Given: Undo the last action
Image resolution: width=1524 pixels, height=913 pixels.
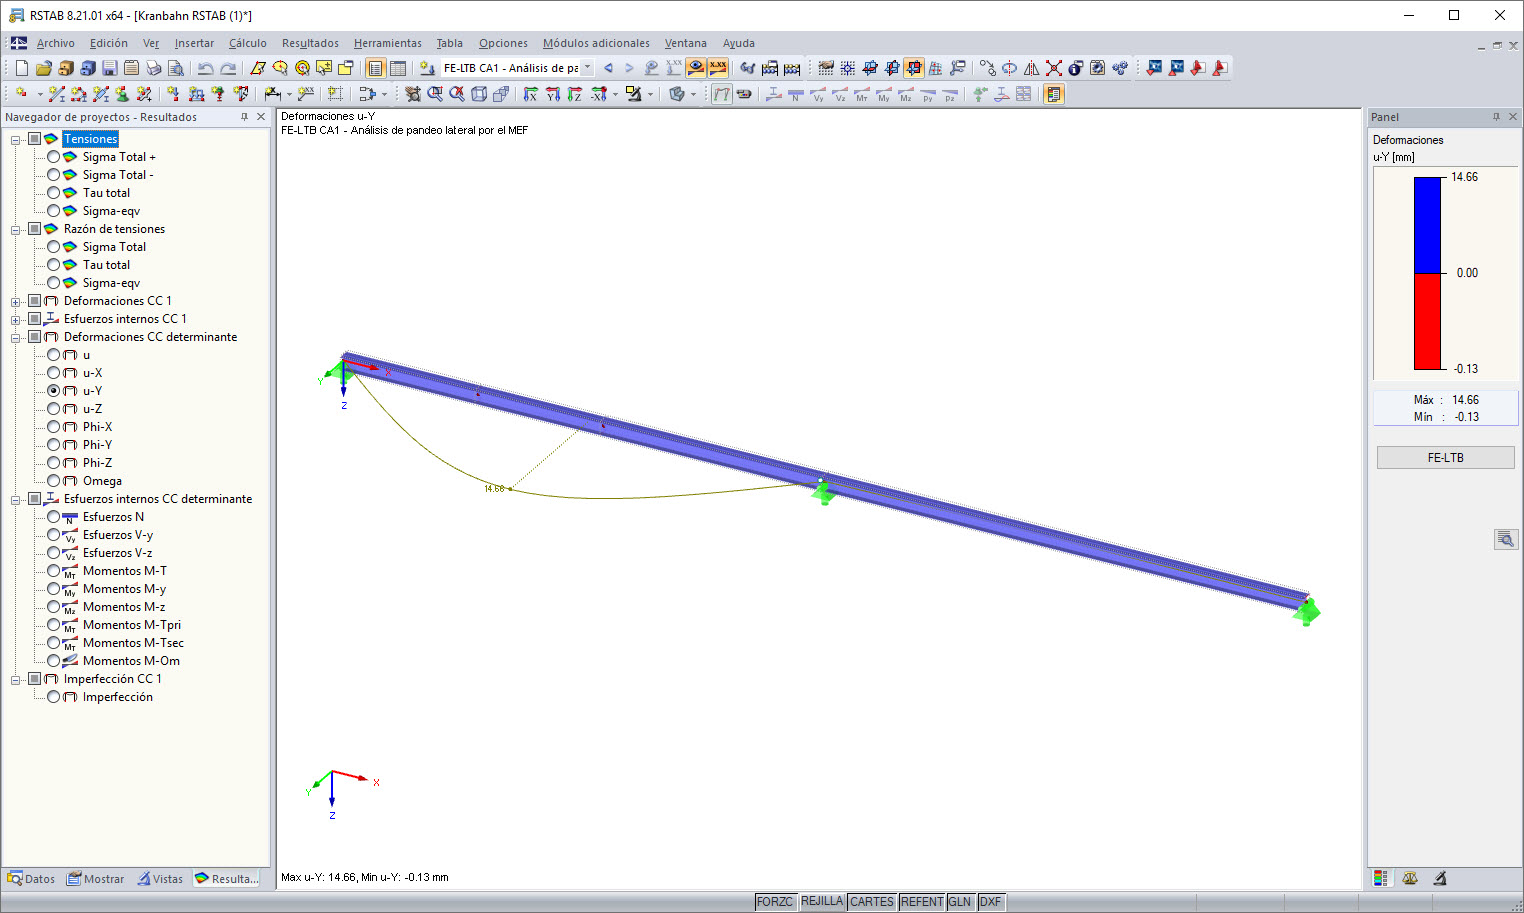Looking at the screenshot, I should coord(205,68).
